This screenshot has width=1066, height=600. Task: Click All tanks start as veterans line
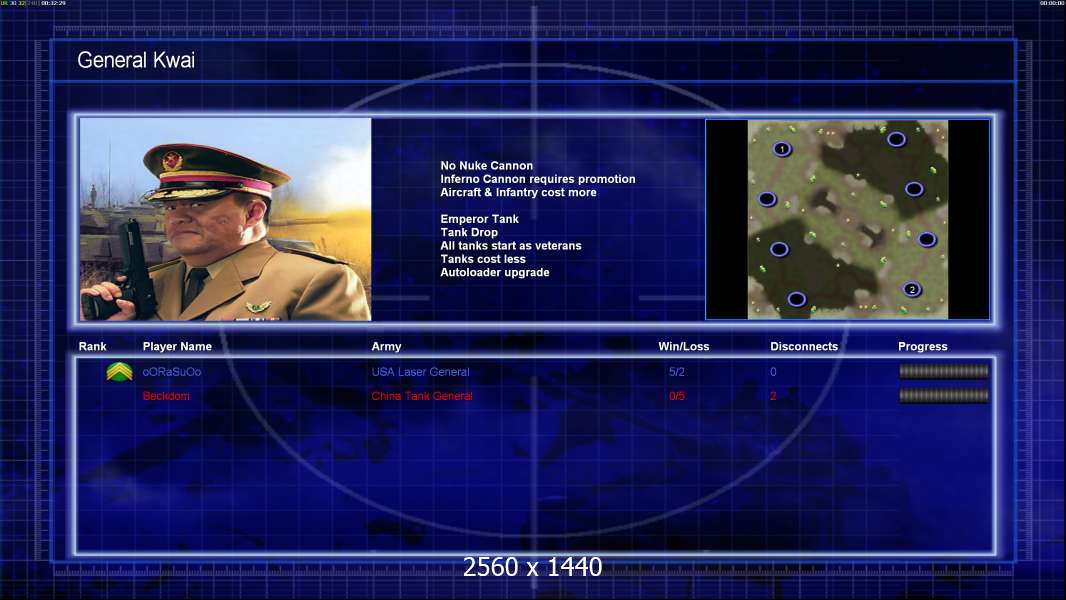(x=511, y=246)
